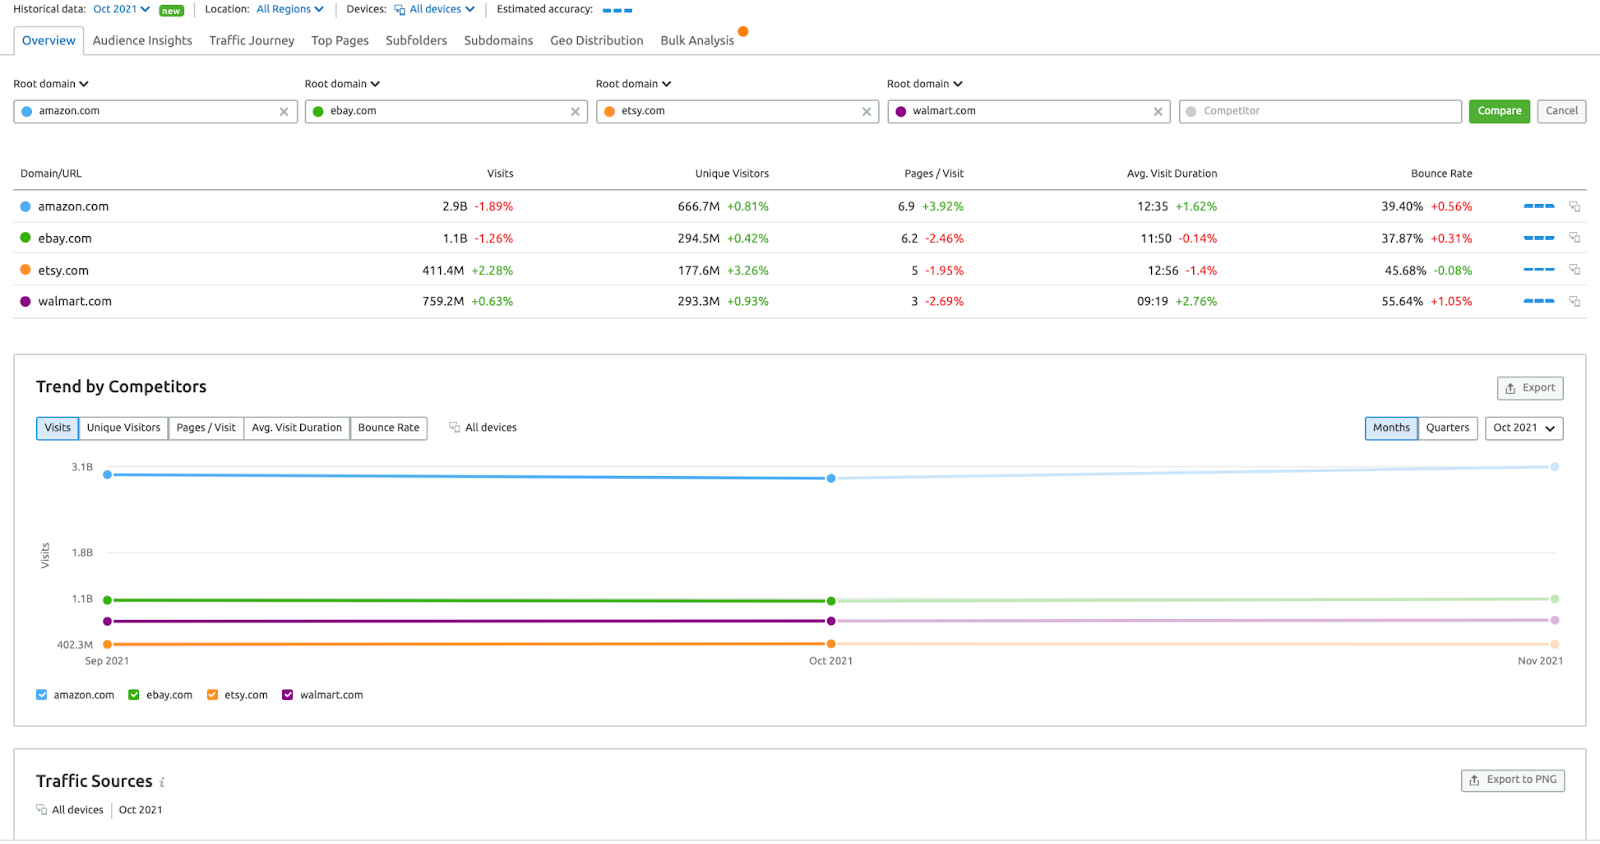Click accuracy dashes in etsy.com row

pyautogui.click(x=1539, y=270)
